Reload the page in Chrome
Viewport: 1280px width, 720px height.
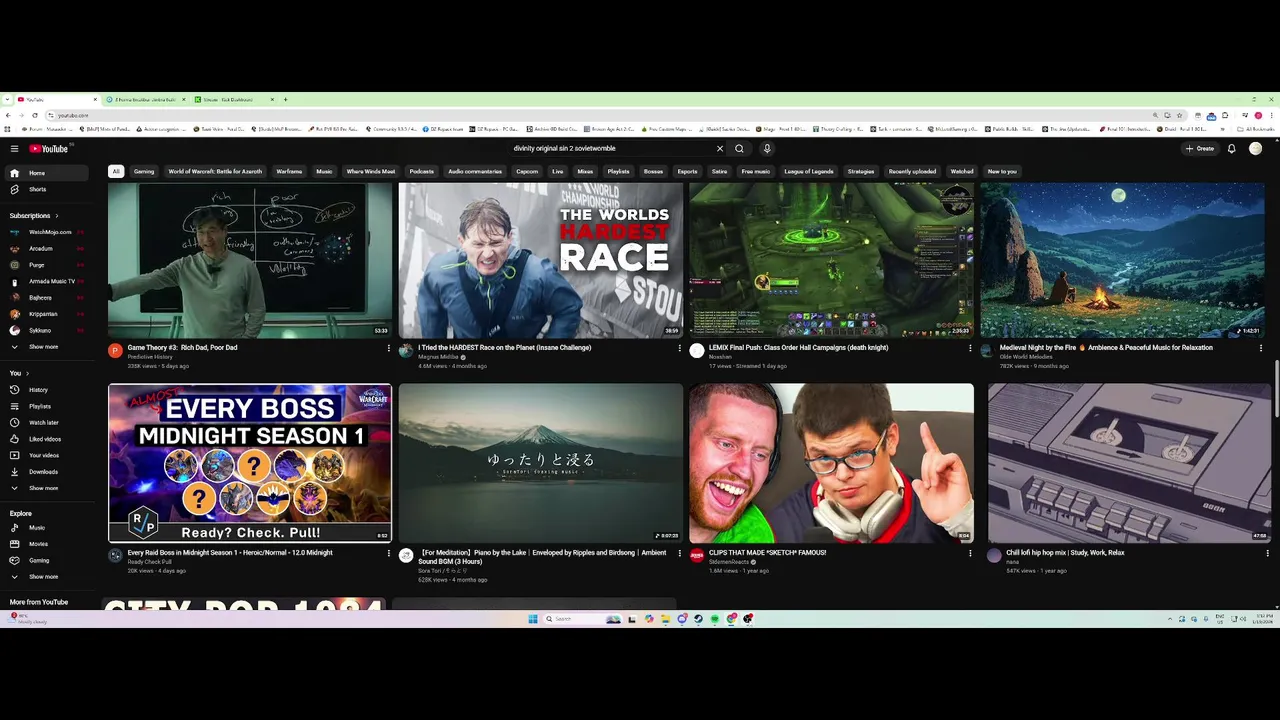(35, 115)
